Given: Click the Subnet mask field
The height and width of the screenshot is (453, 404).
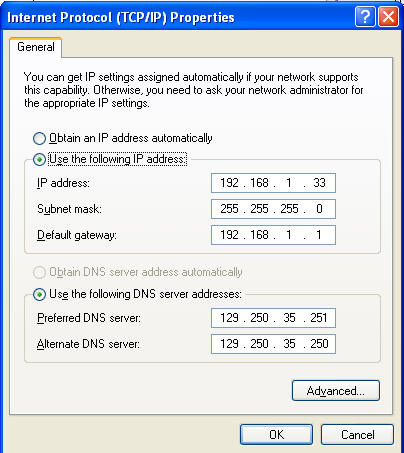Looking at the screenshot, I should click(x=273, y=209).
